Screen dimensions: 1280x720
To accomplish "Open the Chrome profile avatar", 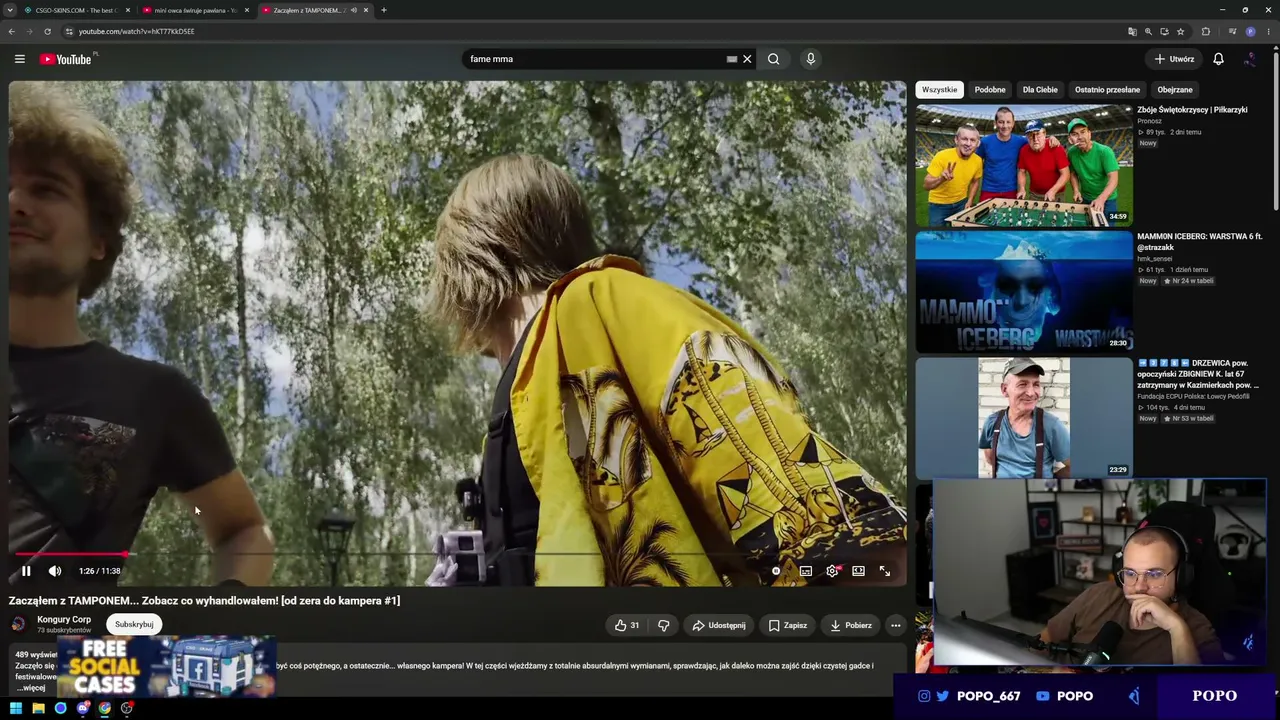I will tap(1250, 31).
